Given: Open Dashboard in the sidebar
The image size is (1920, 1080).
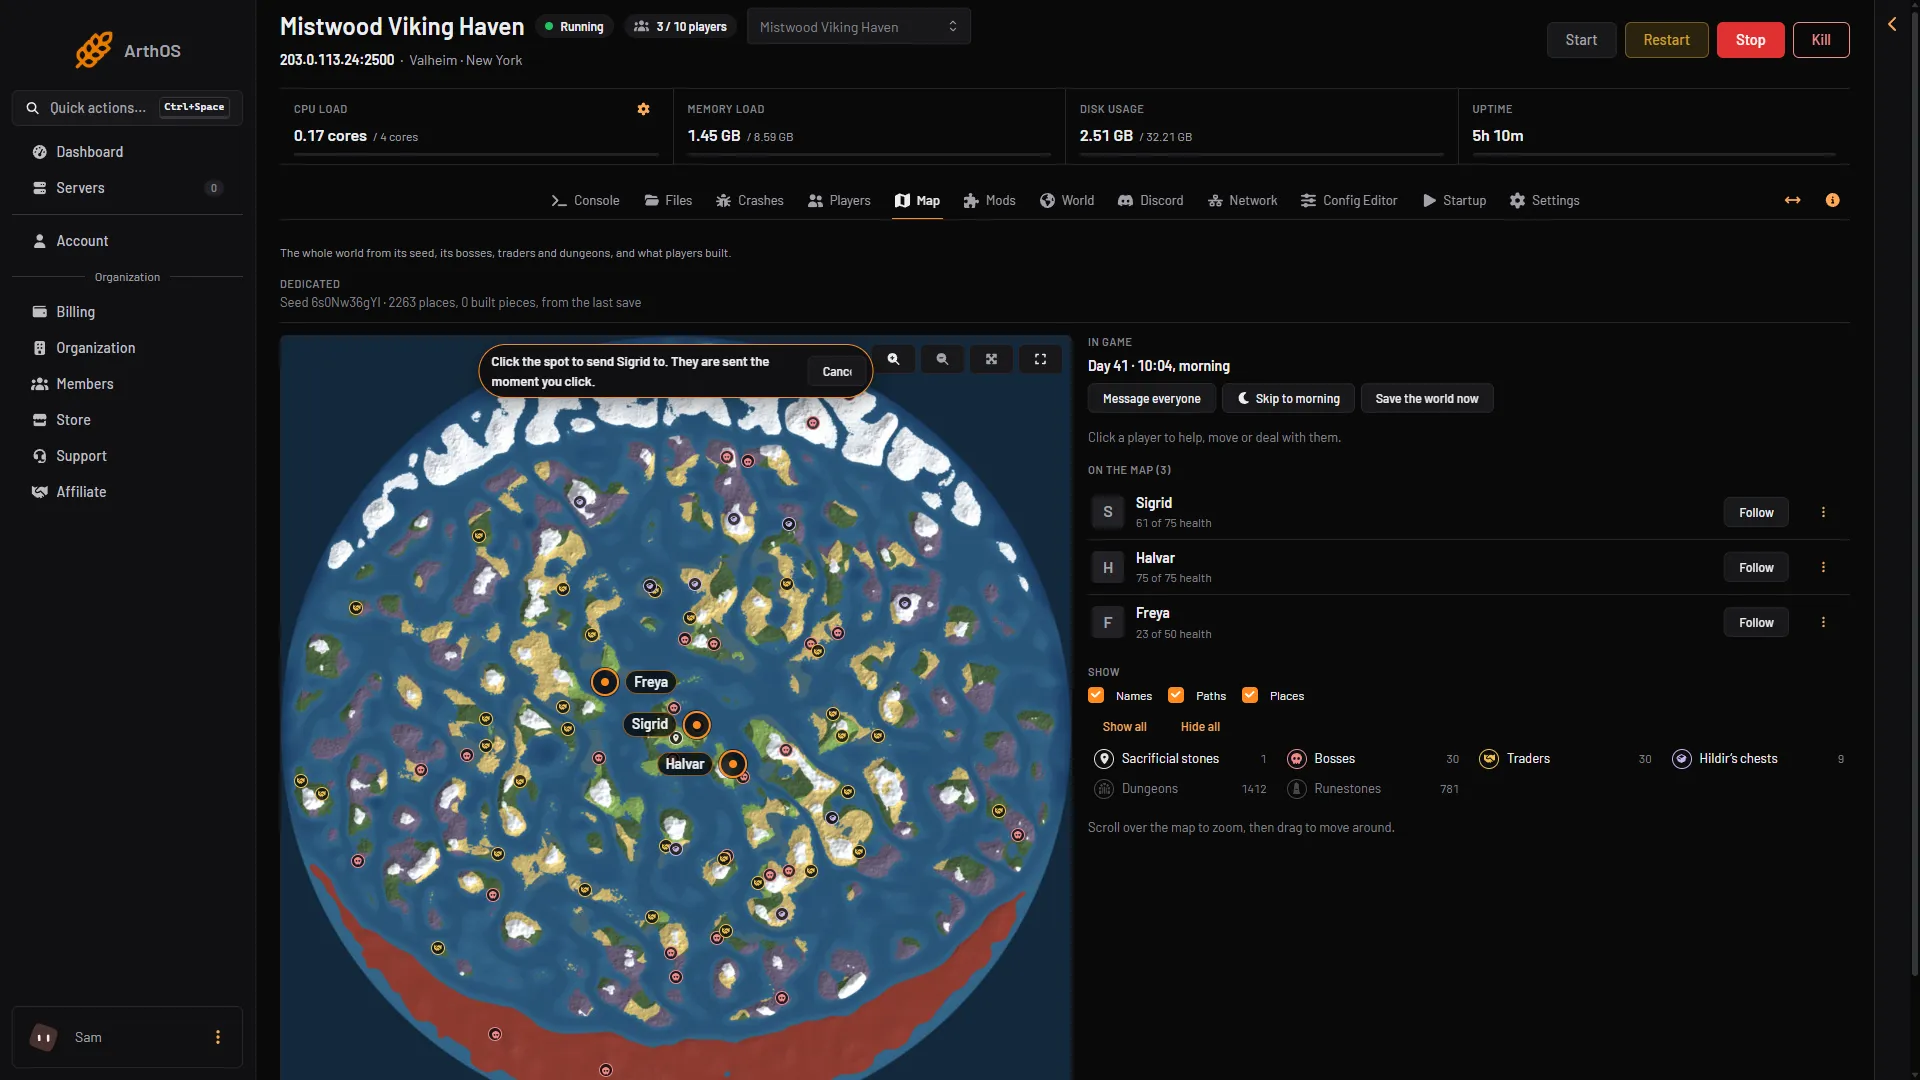Looking at the screenshot, I should [x=127, y=152].
